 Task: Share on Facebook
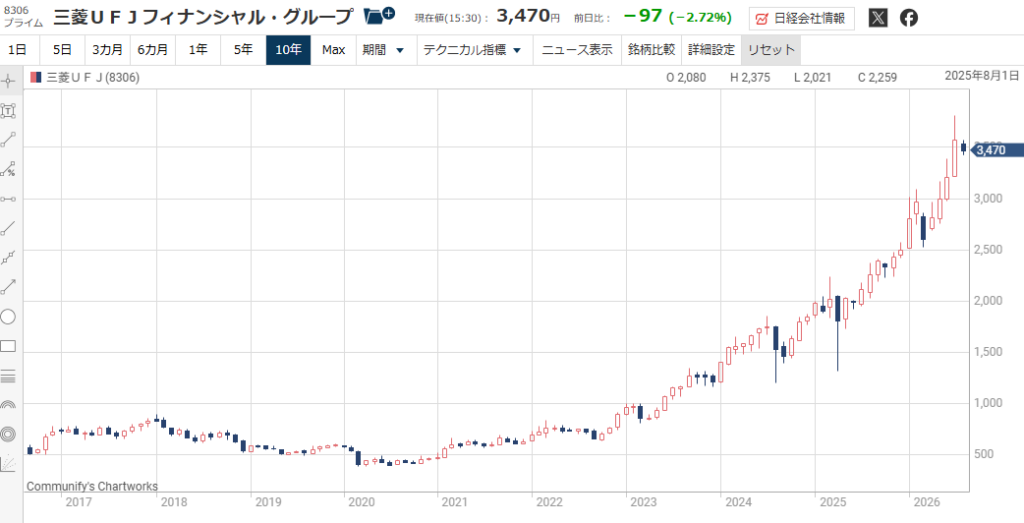coord(908,18)
